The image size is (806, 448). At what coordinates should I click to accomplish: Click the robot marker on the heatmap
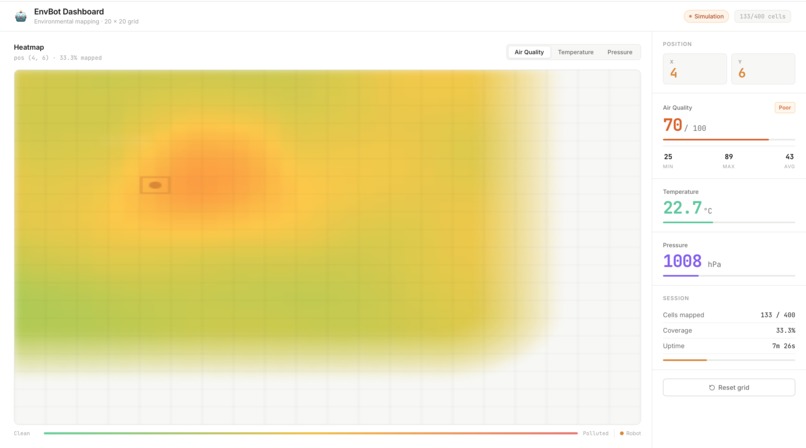coord(155,185)
